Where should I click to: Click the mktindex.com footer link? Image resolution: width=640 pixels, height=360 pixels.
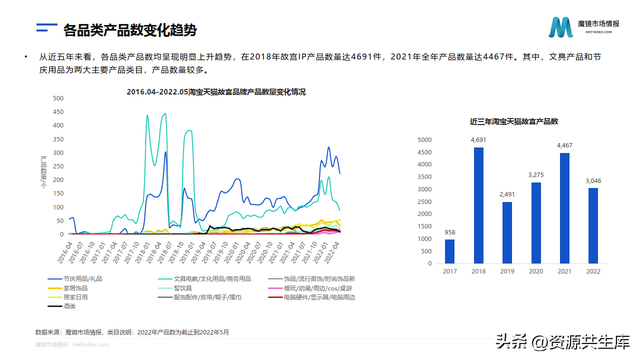click(91, 344)
